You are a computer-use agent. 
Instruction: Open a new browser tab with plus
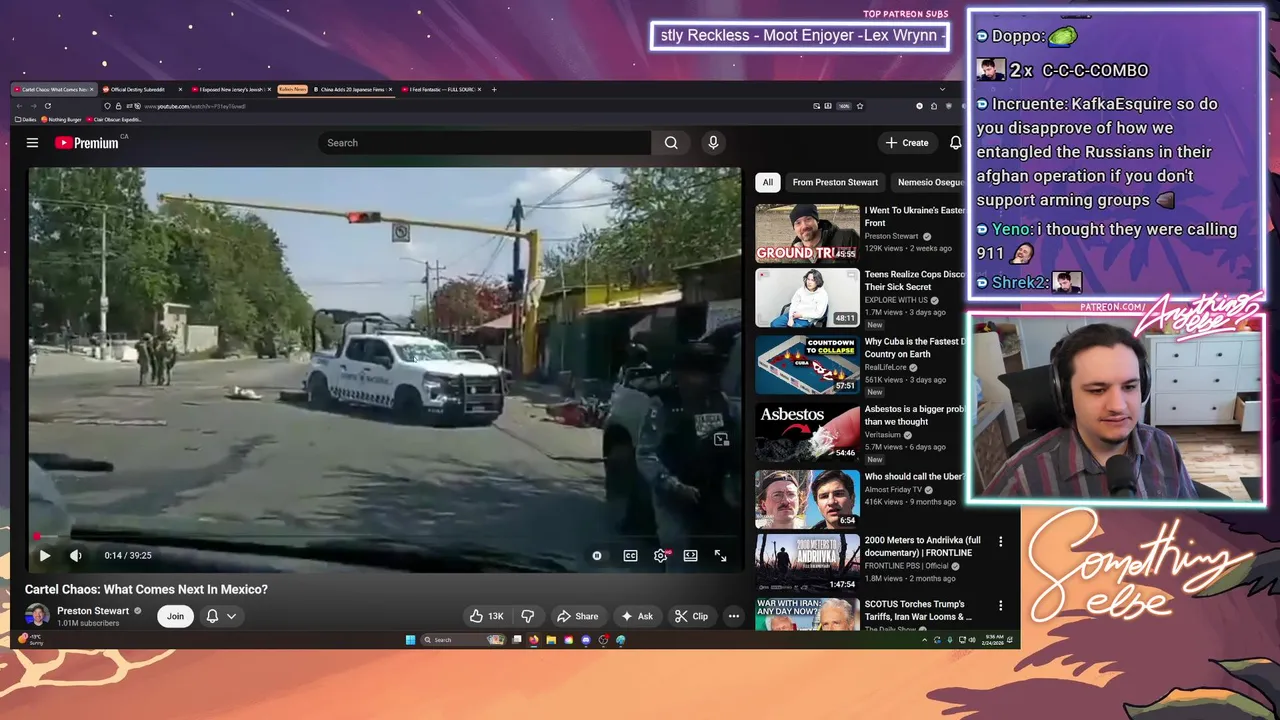pyautogui.click(x=494, y=89)
